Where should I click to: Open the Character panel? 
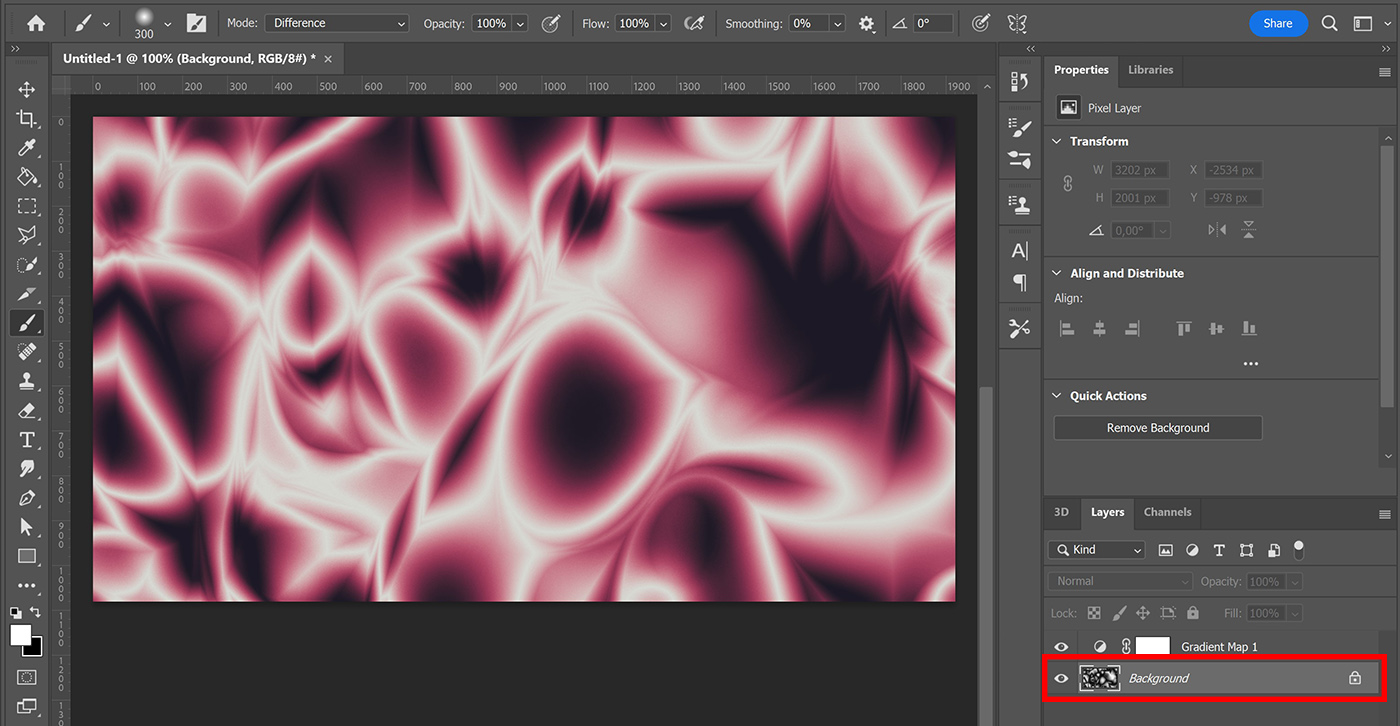(x=1019, y=250)
